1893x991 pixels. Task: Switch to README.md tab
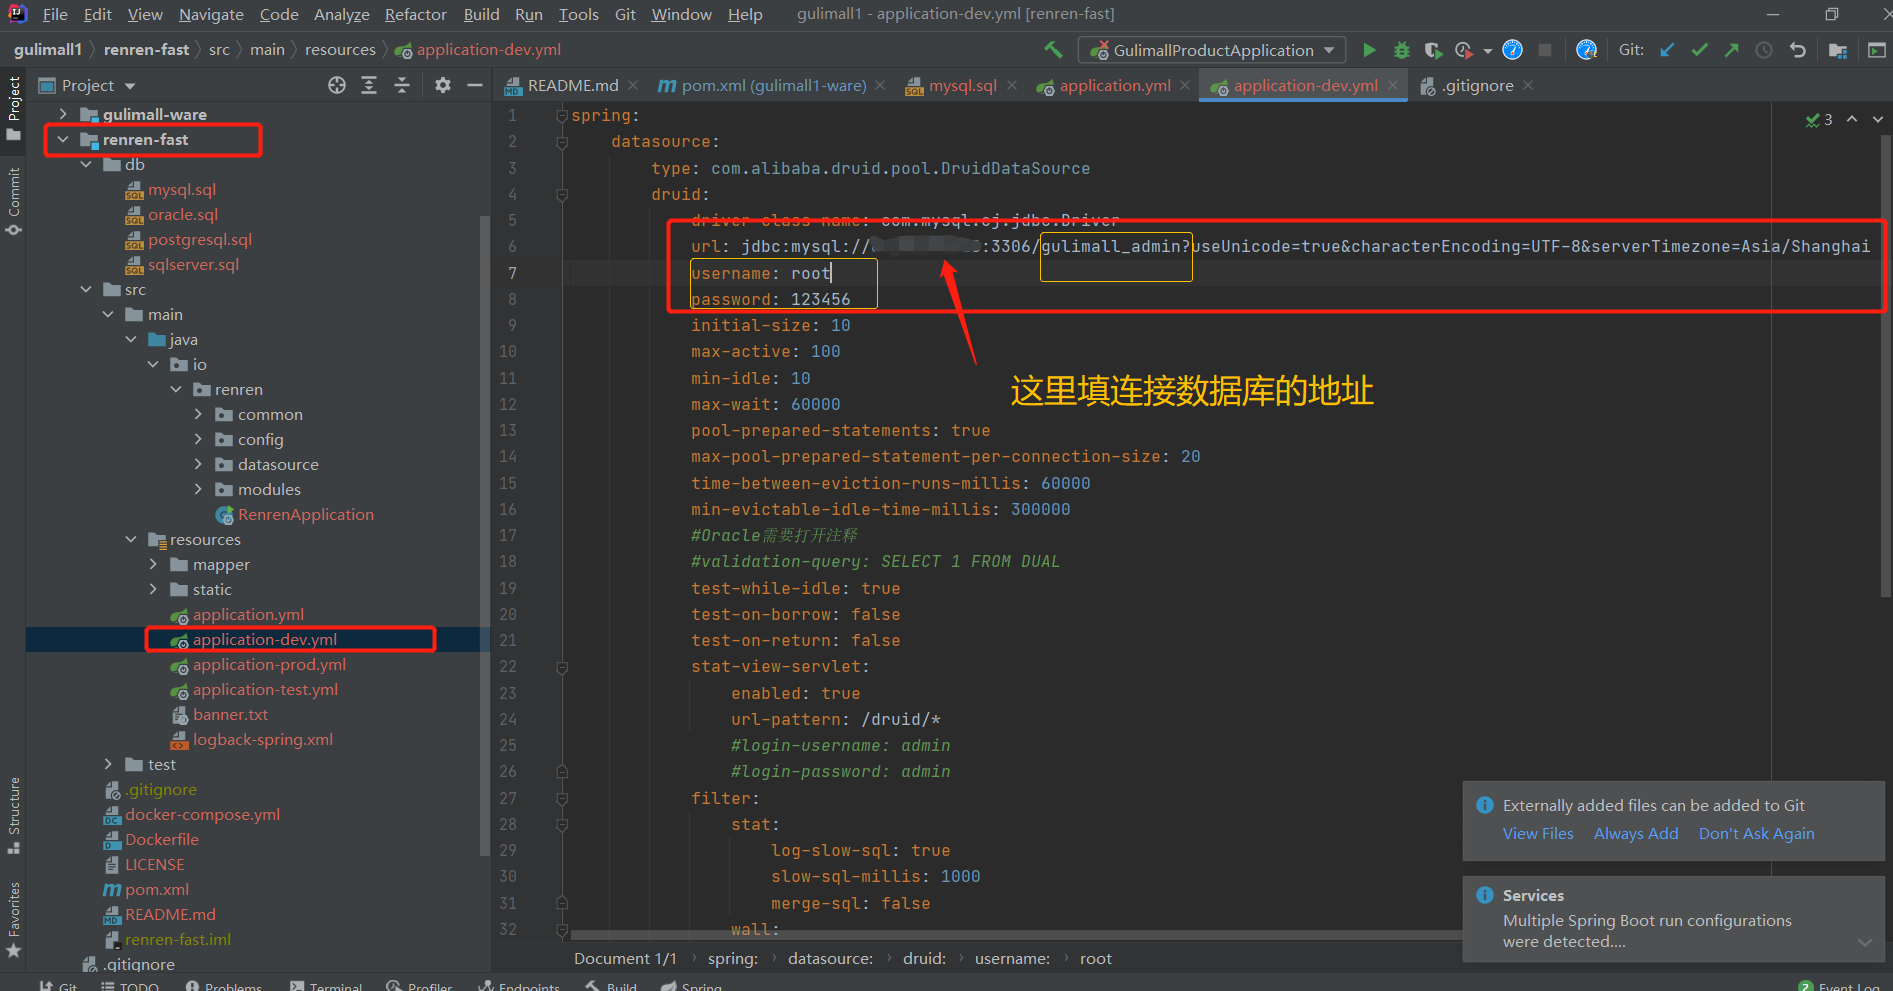573,86
